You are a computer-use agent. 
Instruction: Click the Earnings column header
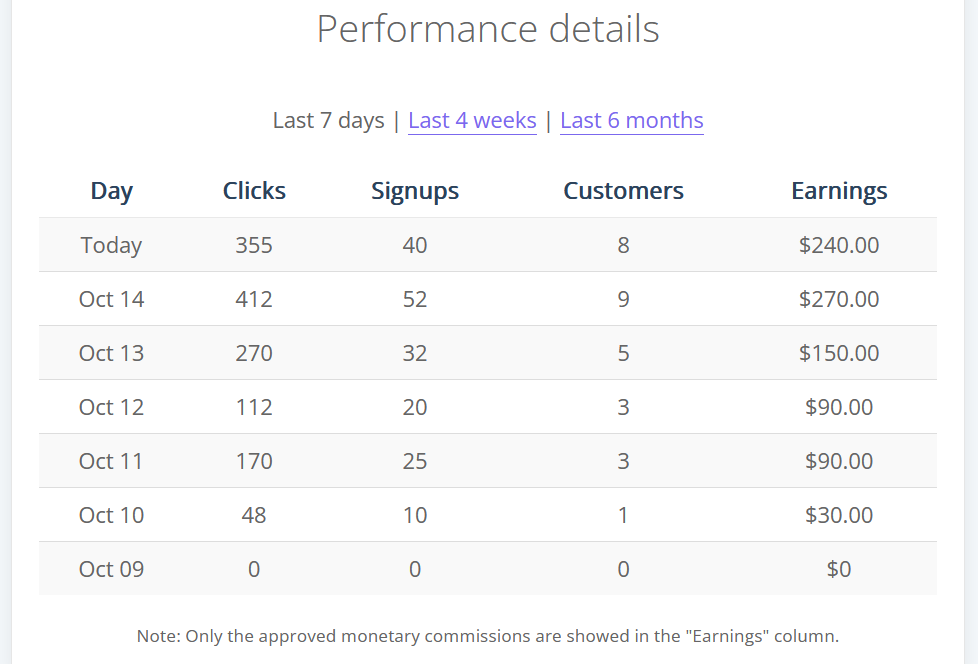pyautogui.click(x=839, y=191)
